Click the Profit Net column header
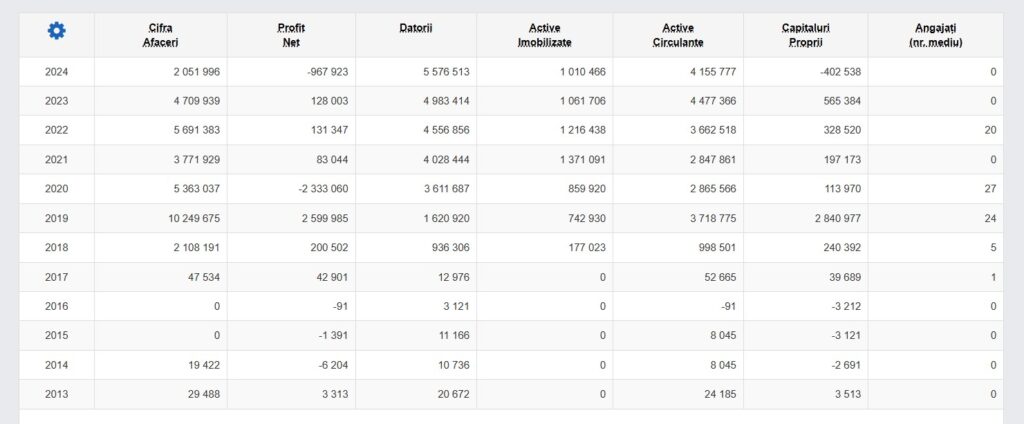Image resolution: width=1024 pixels, height=424 pixels. coord(291,35)
